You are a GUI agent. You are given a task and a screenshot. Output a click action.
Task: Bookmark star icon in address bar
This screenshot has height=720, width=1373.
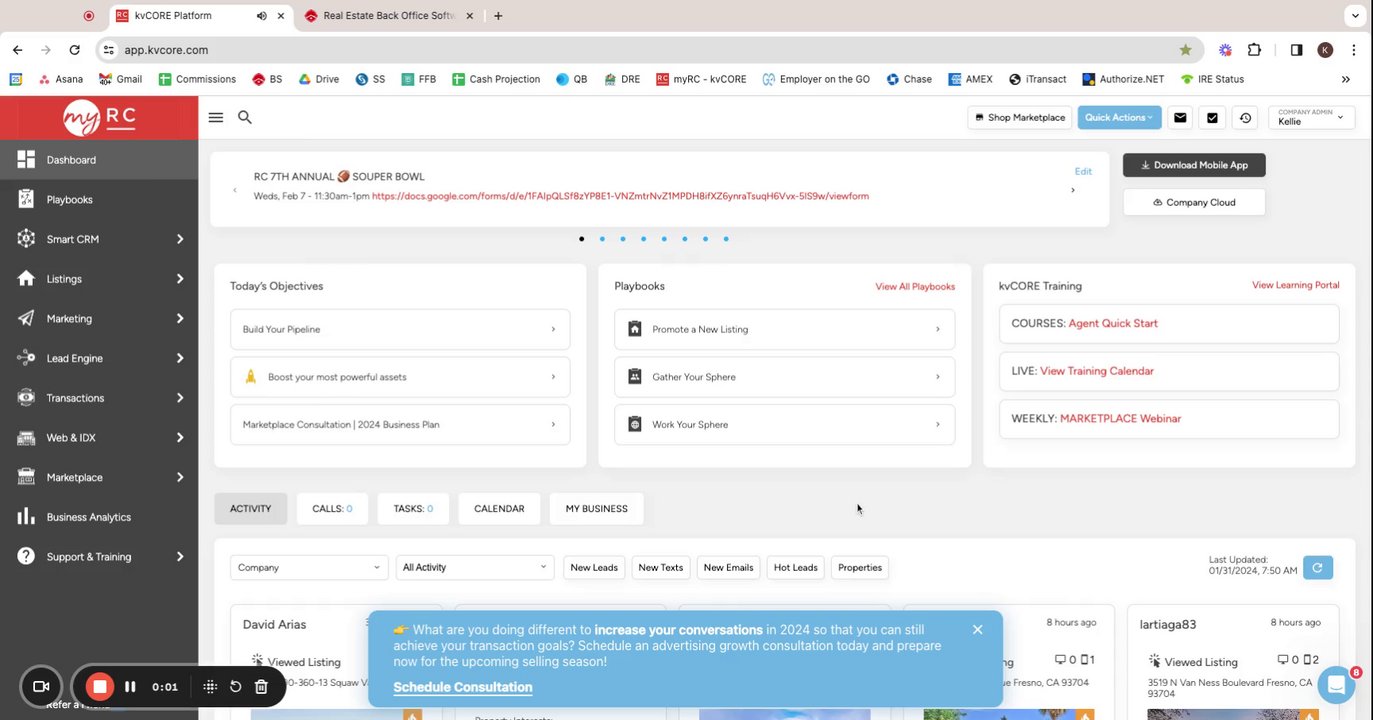[x=1185, y=50]
